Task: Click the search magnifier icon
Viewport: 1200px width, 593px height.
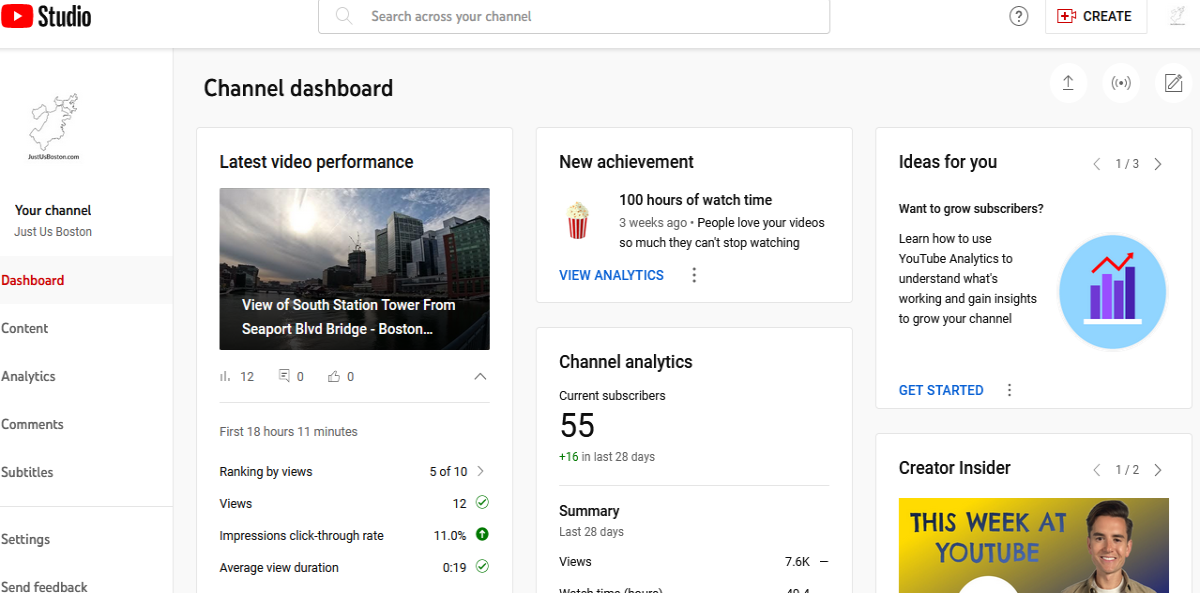Action: click(x=344, y=16)
